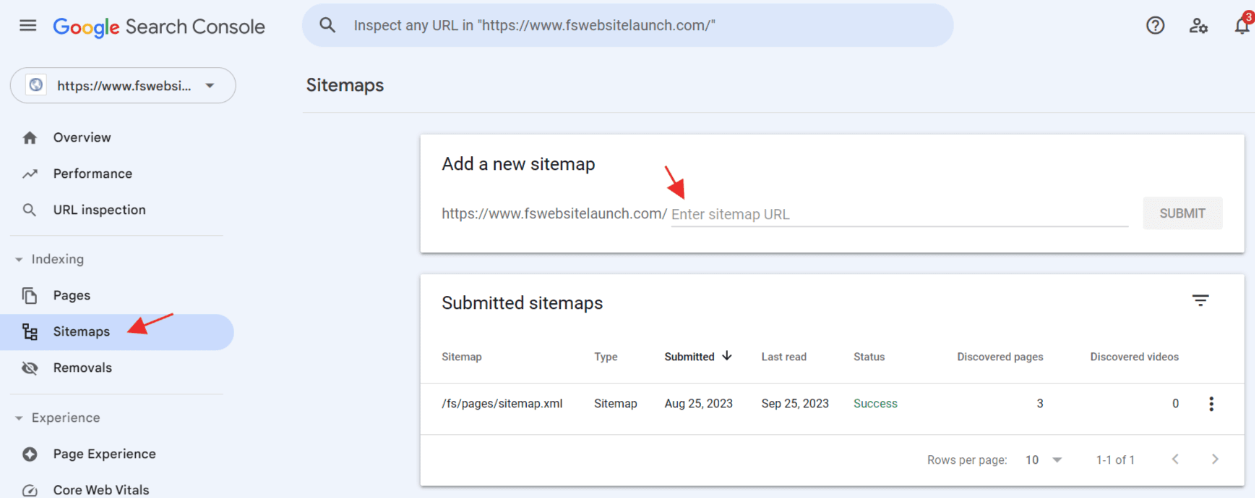Sort by Discovered pages column header
Image resolution: width=1255 pixels, height=498 pixels.
1000,356
